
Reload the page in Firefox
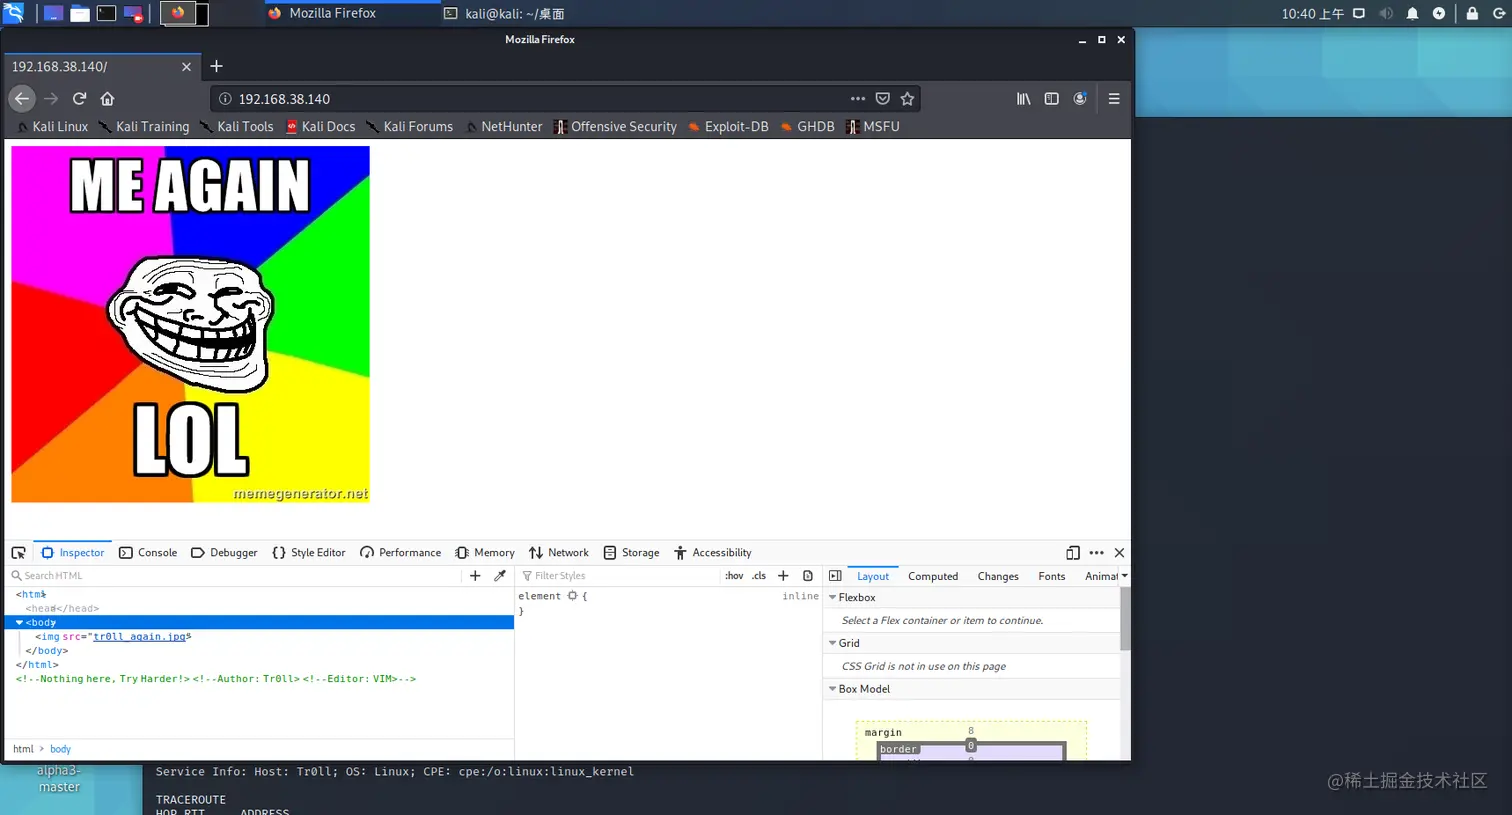[x=79, y=98]
